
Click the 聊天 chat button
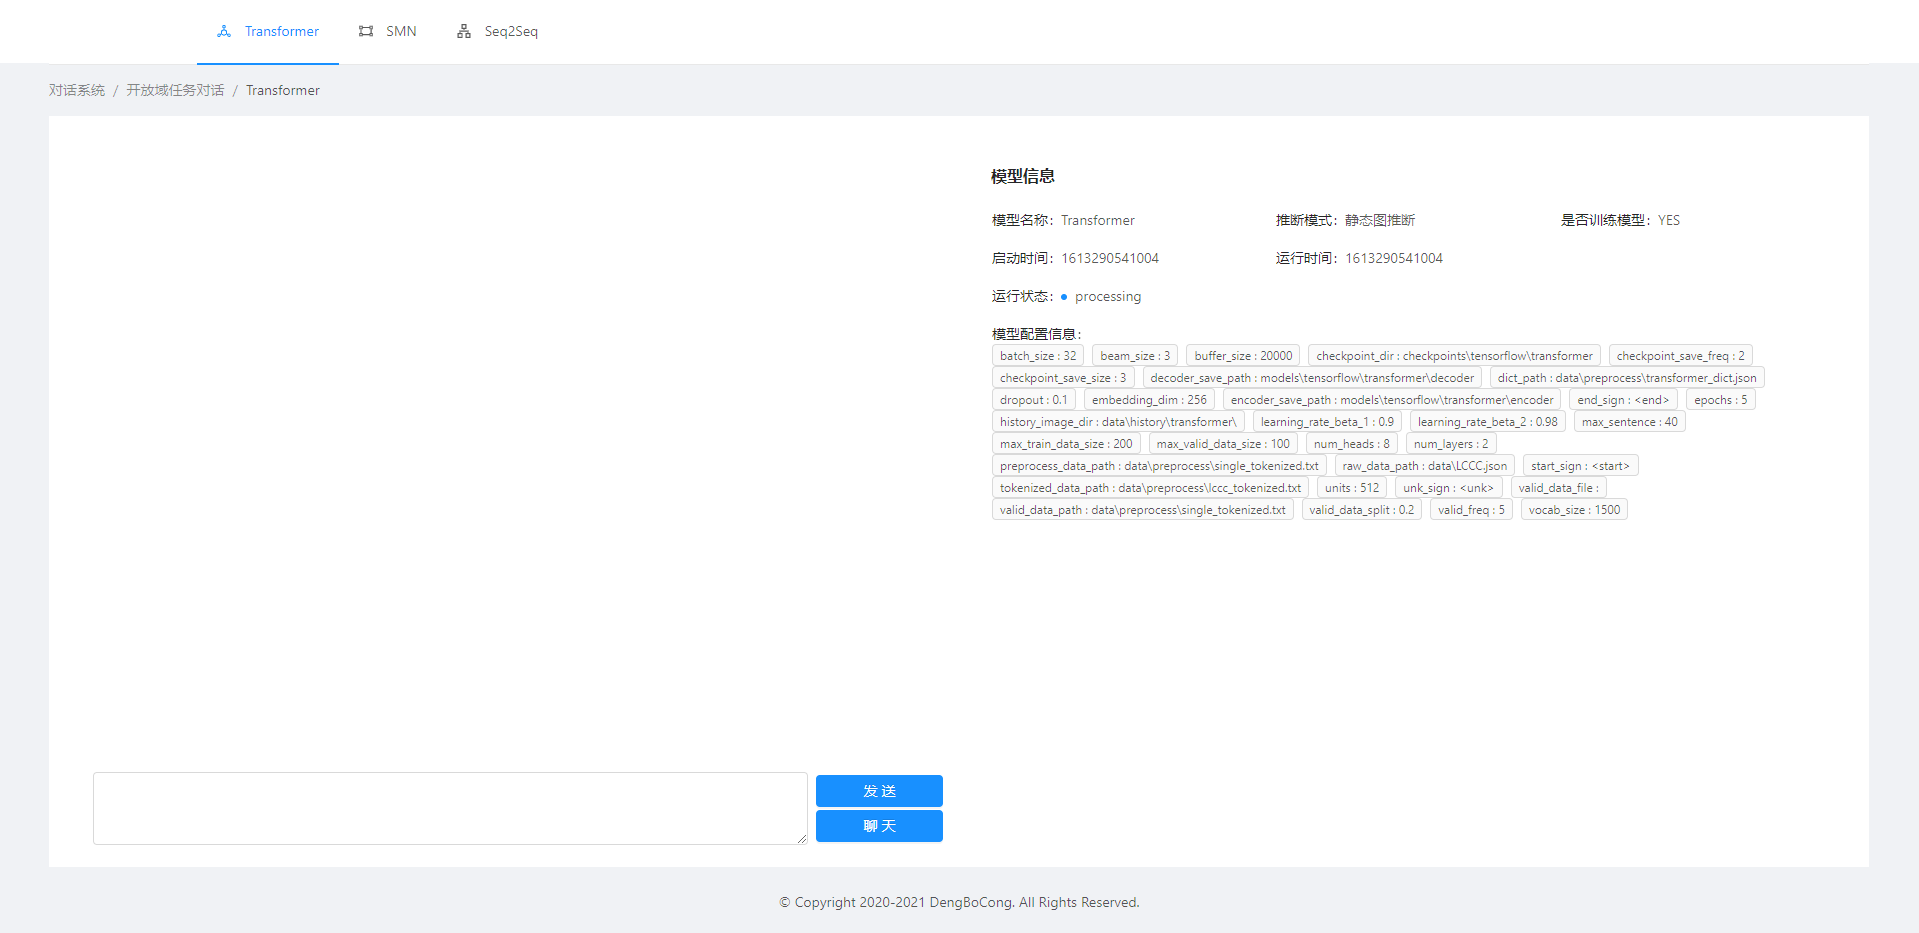879,826
